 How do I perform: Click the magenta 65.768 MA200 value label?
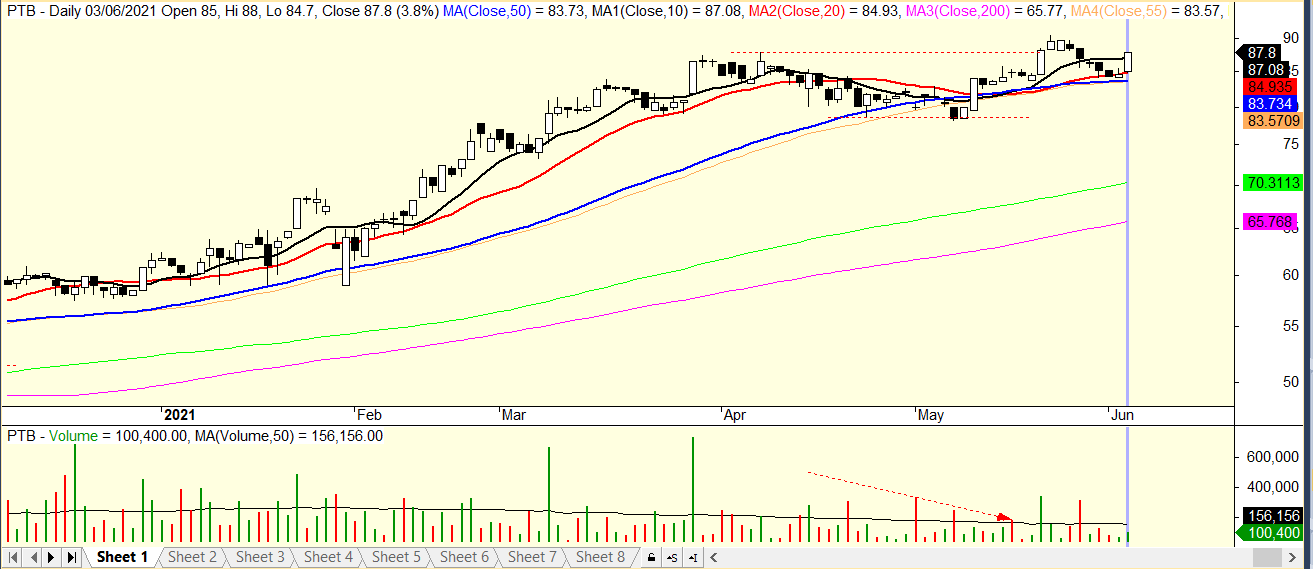pos(1270,222)
